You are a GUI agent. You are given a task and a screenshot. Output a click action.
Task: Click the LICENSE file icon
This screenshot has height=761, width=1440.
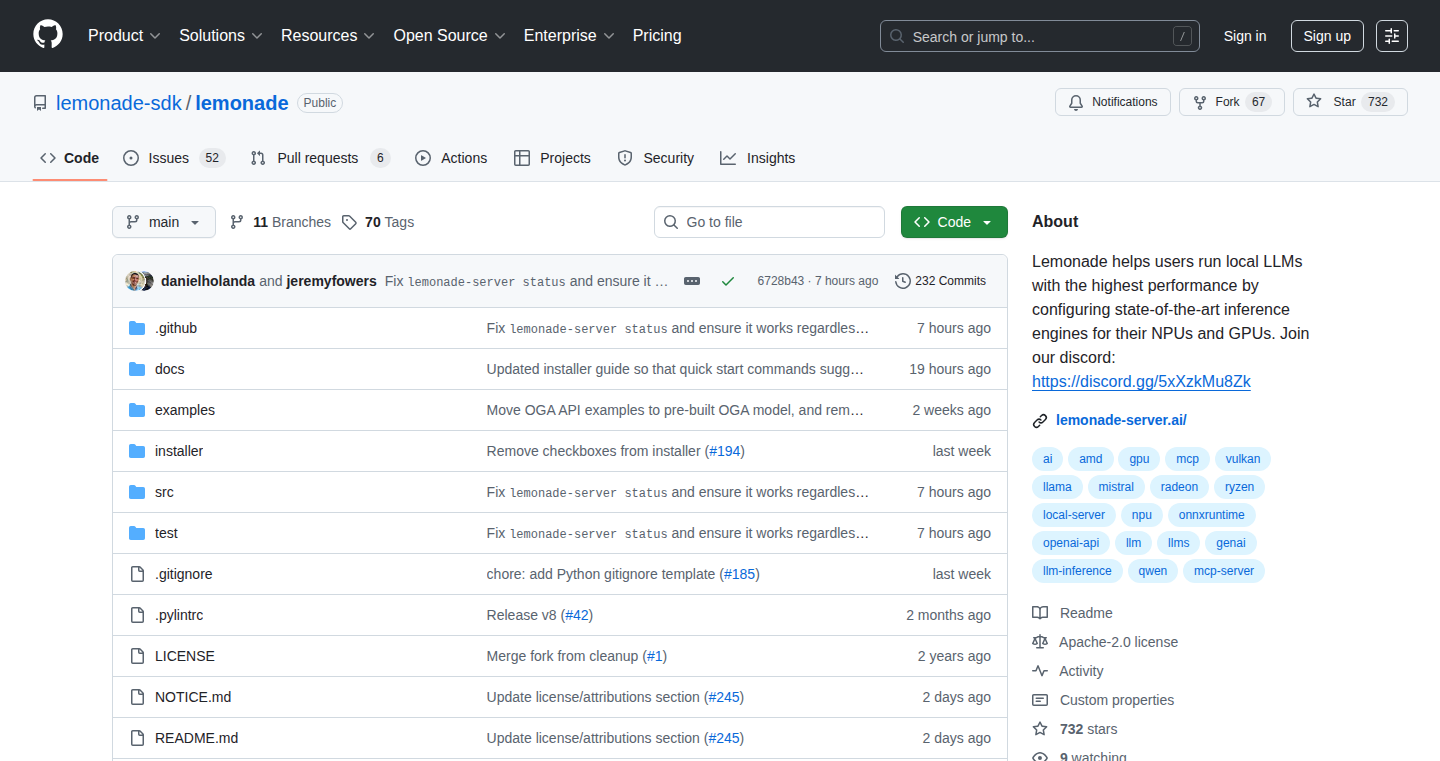[x=137, y=656]
